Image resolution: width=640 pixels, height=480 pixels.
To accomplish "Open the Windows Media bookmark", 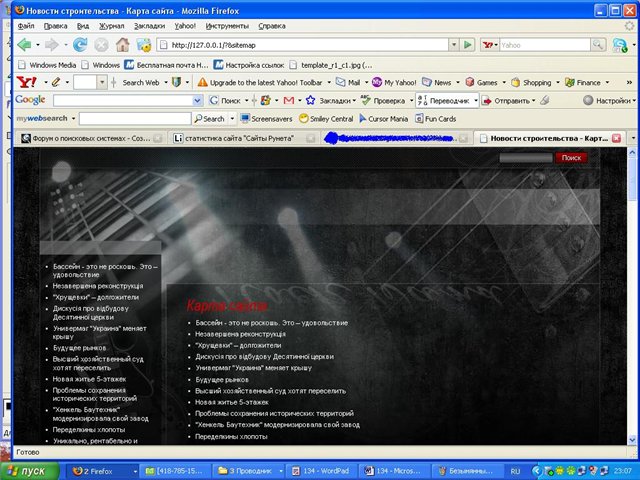I will [47, 65].
